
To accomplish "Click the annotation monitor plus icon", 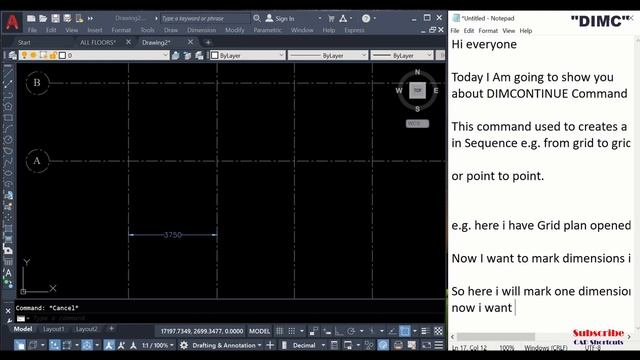I will [x=270, y=345].
